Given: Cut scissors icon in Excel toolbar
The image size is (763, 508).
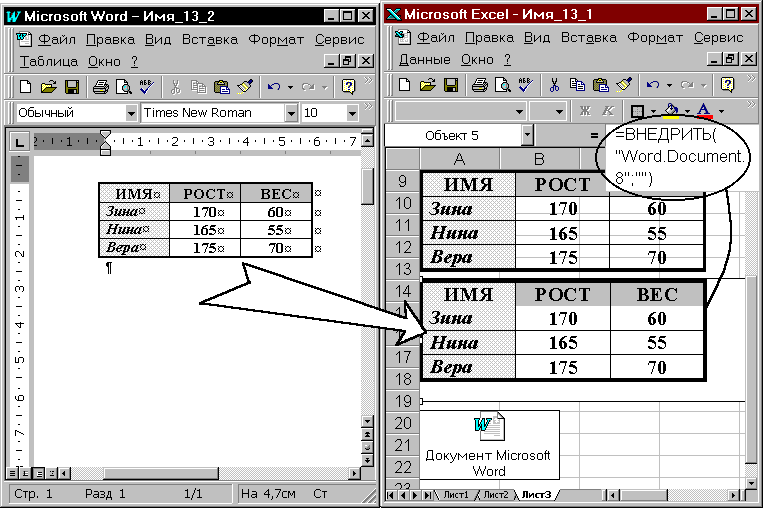Looking at the screenshot, I should click(554, 85).
